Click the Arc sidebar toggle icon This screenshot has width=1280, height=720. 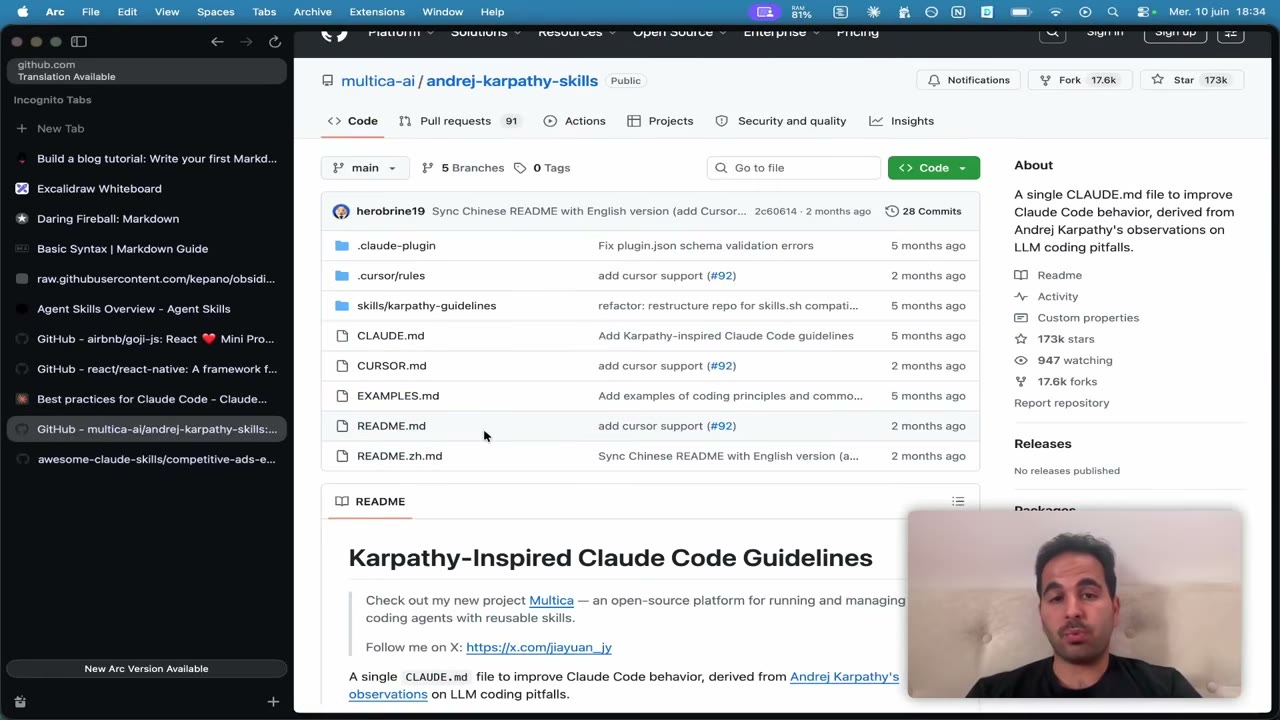79,42
